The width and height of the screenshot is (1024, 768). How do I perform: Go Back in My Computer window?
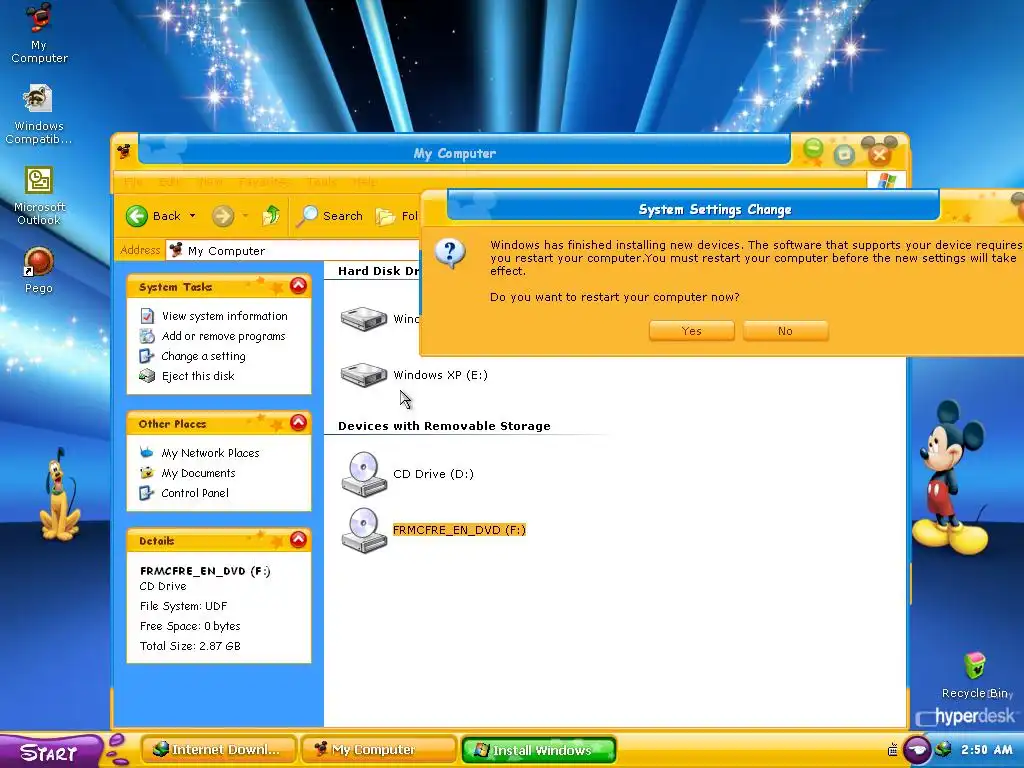pos(153,216)
